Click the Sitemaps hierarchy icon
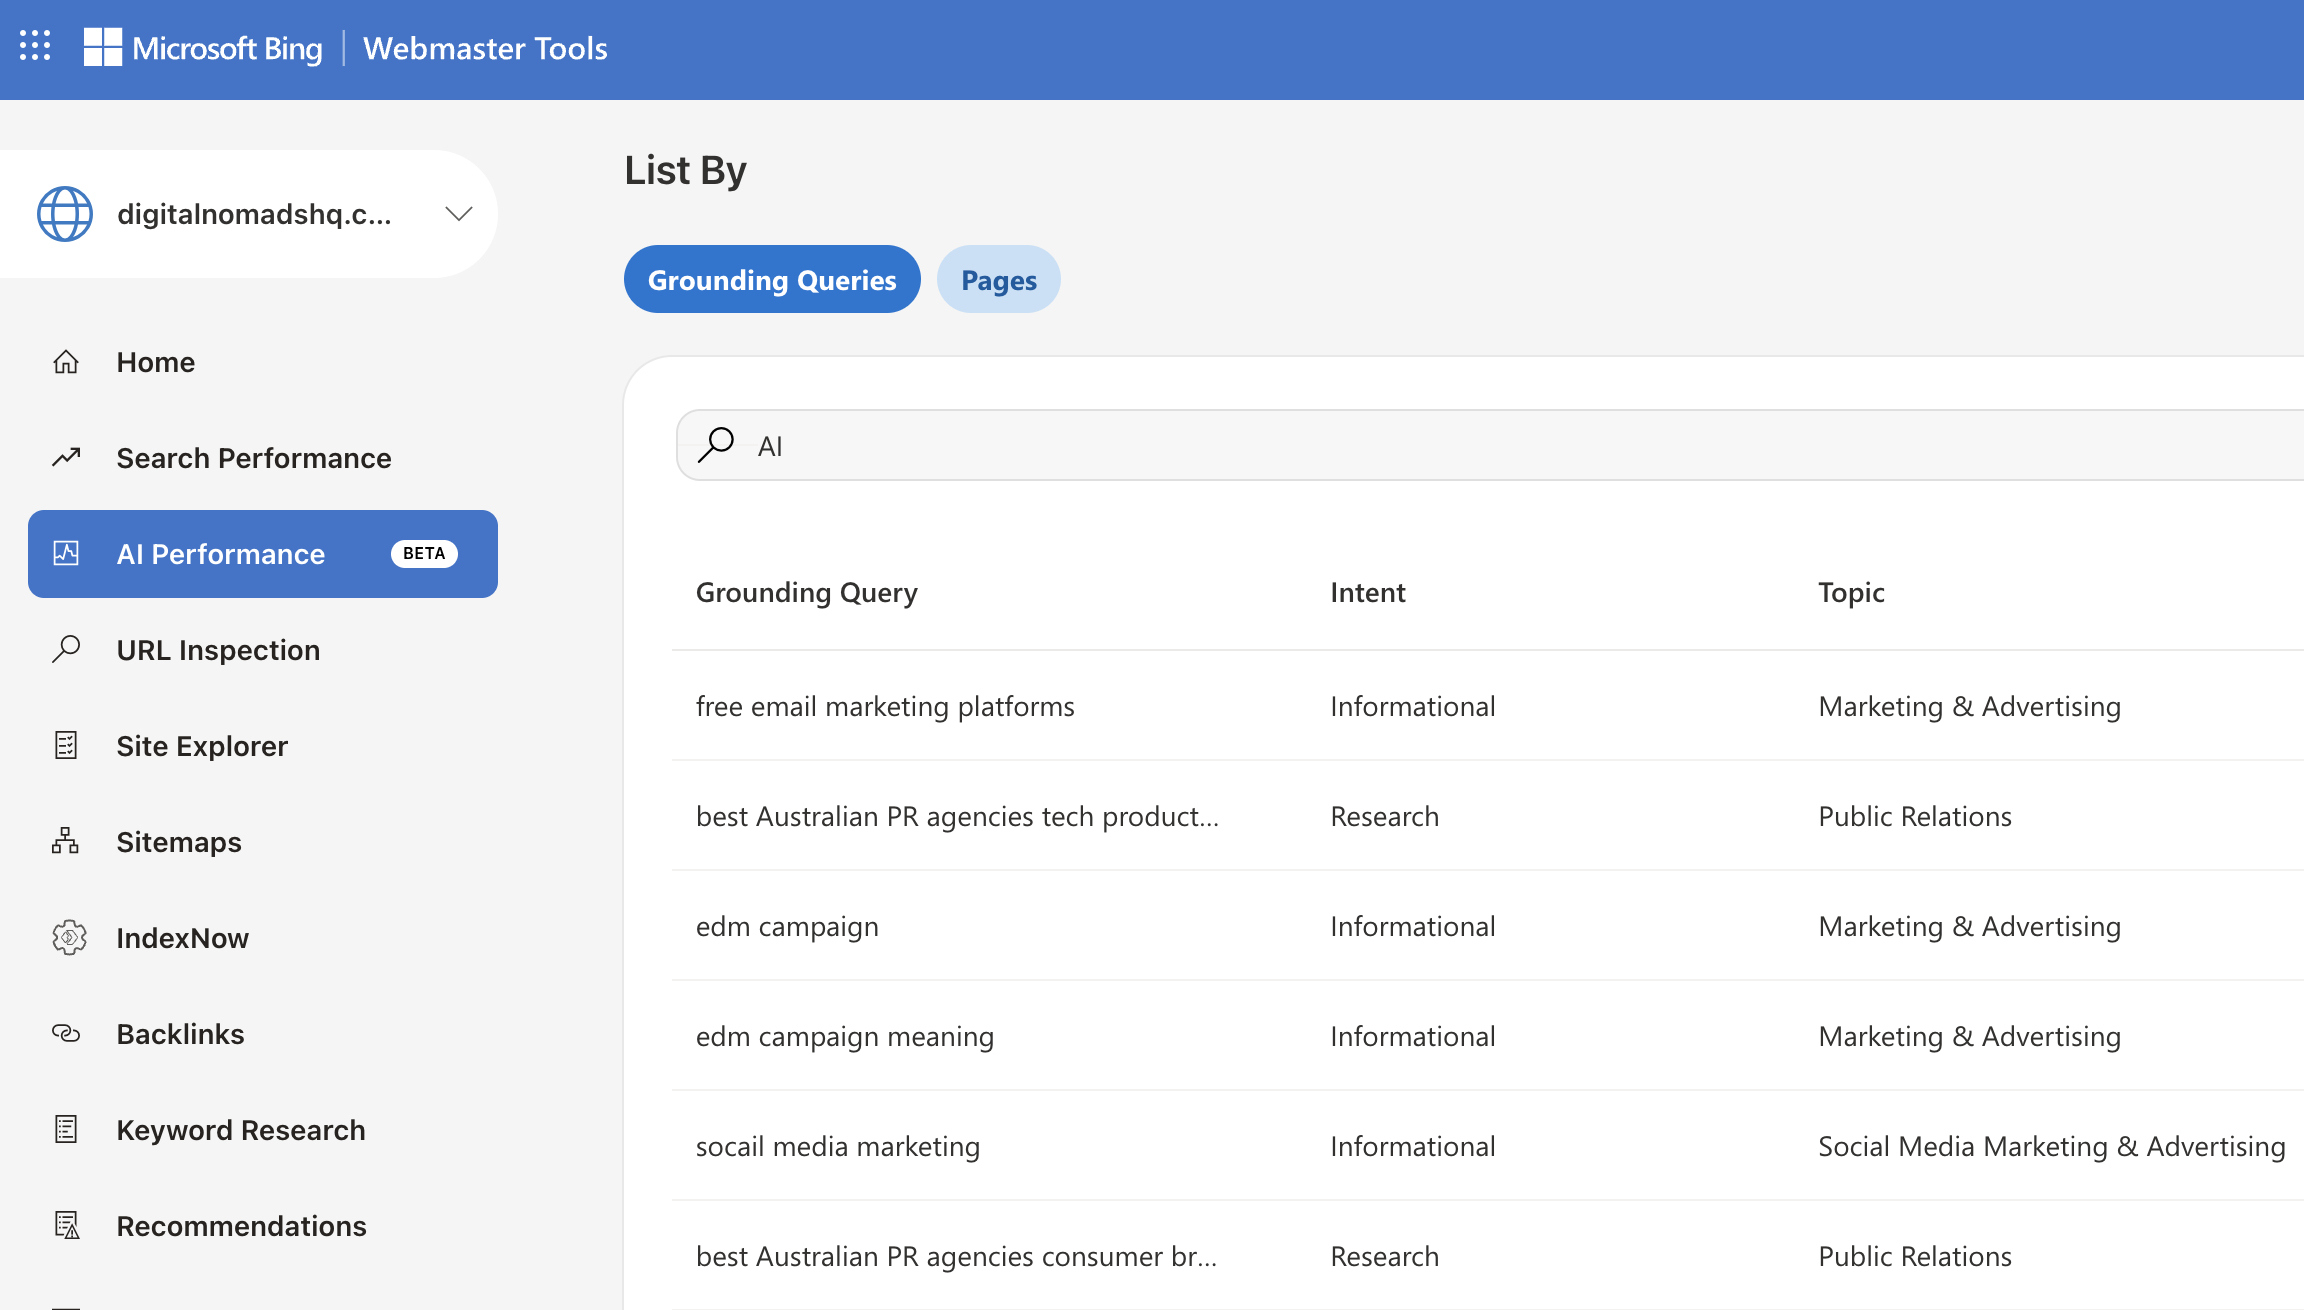Viewport: 2304px width, 1310px height. click(x=66, y=842)
